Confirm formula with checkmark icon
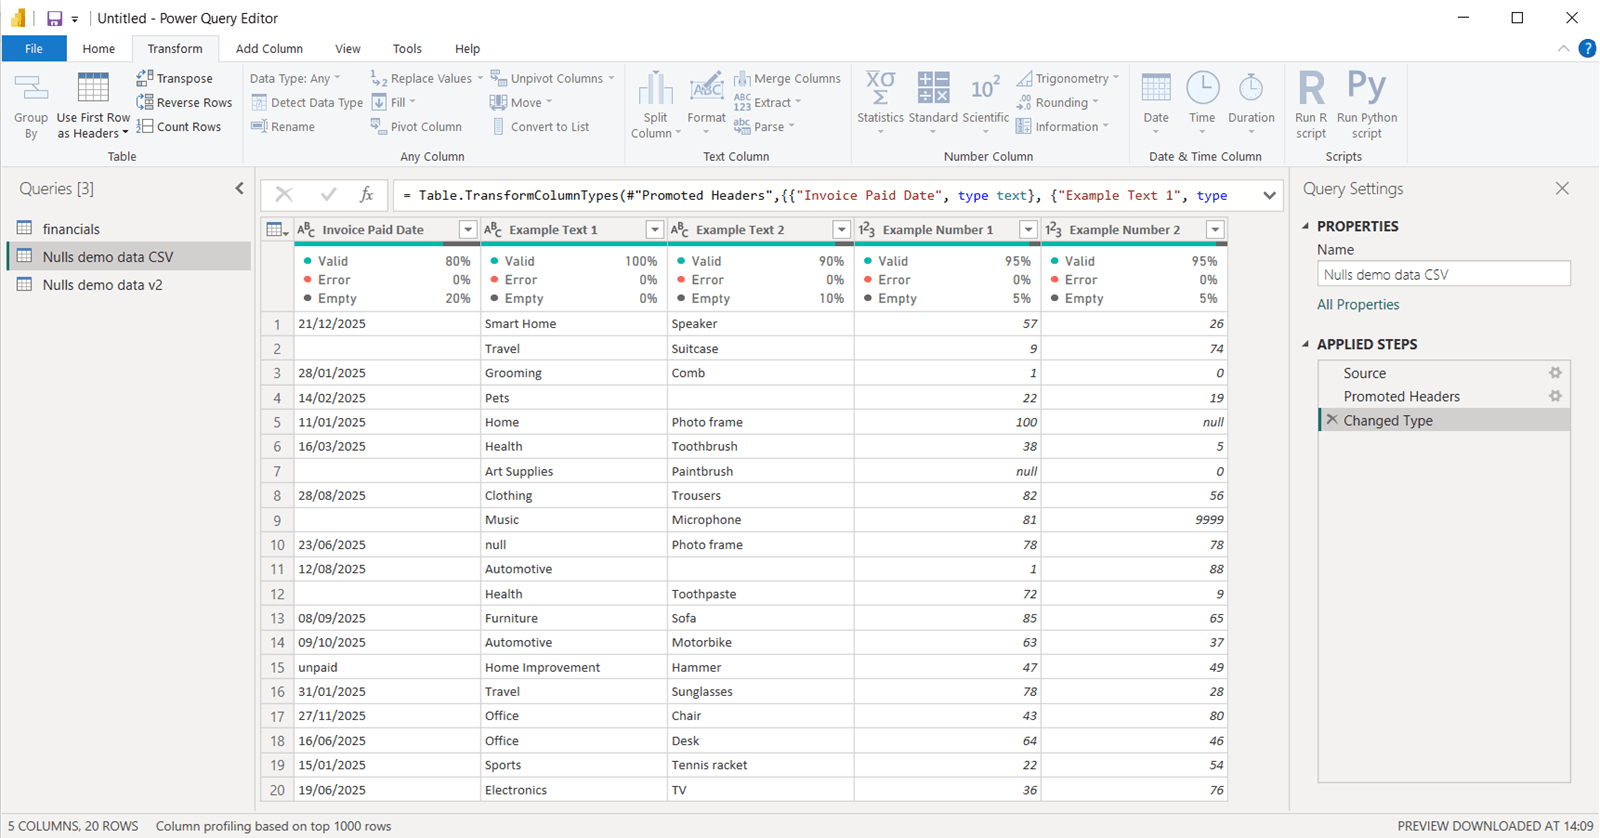The height and width of the screenshot is (838, 1600). [x=328, y=195]
